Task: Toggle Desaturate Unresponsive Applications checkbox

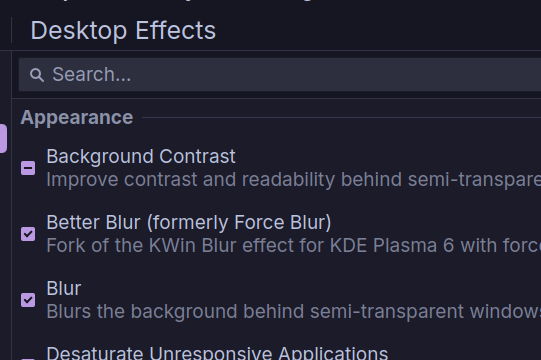Action: coord(28,359)
